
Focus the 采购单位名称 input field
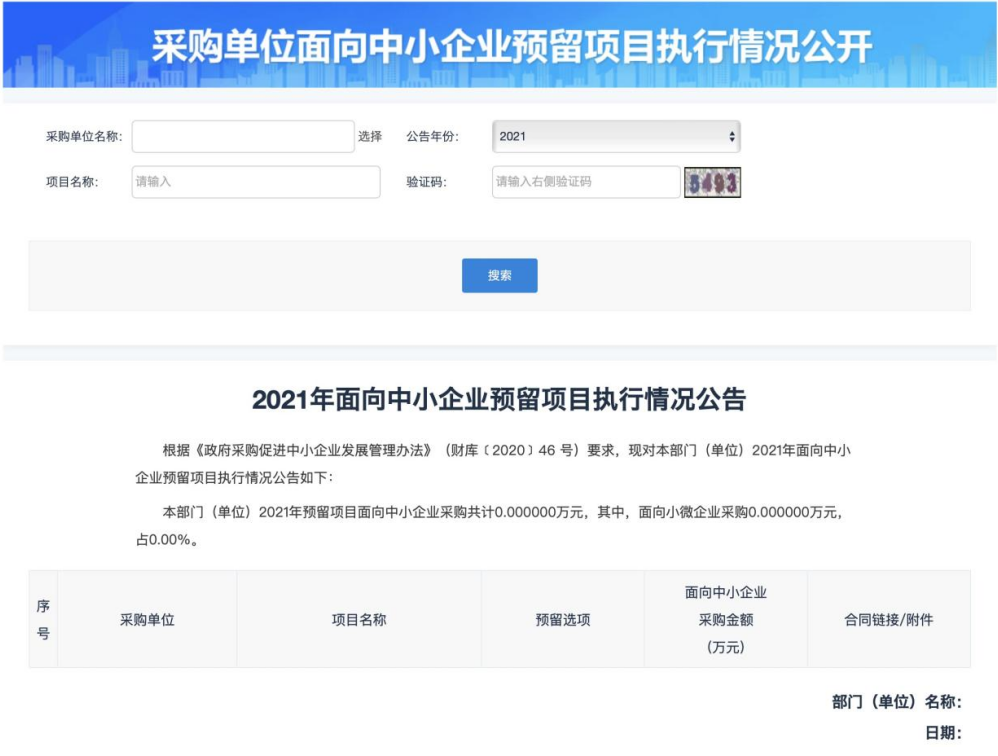click(x=243, y=137)
